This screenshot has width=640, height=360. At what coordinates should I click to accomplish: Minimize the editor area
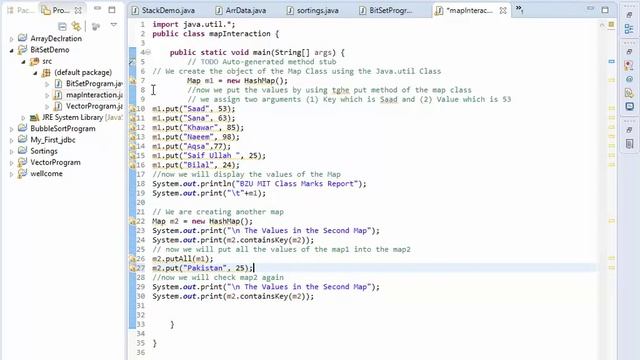[x=590, y=8]
